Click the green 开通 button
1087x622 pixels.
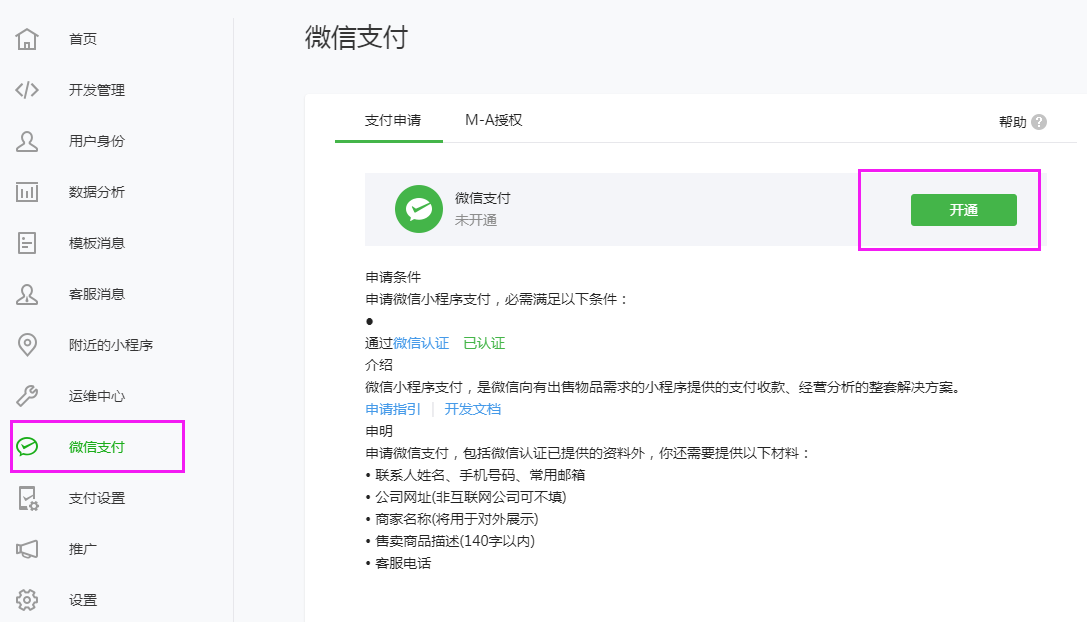tap(964, 210)
